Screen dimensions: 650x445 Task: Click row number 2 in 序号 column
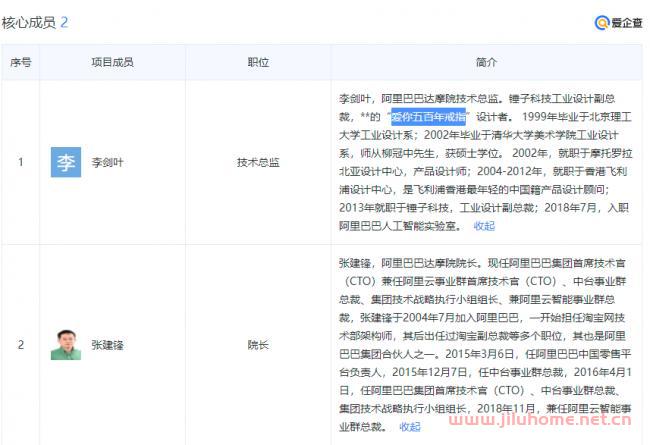[x=21, y=344]
